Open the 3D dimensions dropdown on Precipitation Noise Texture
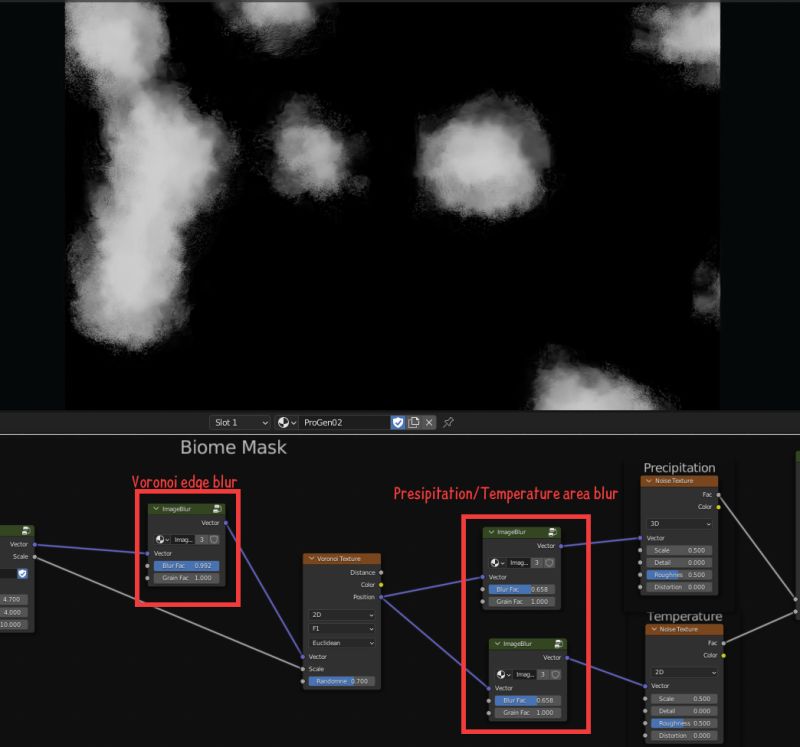800x747 pixels. pyautogui.click(x=680, y=524)
